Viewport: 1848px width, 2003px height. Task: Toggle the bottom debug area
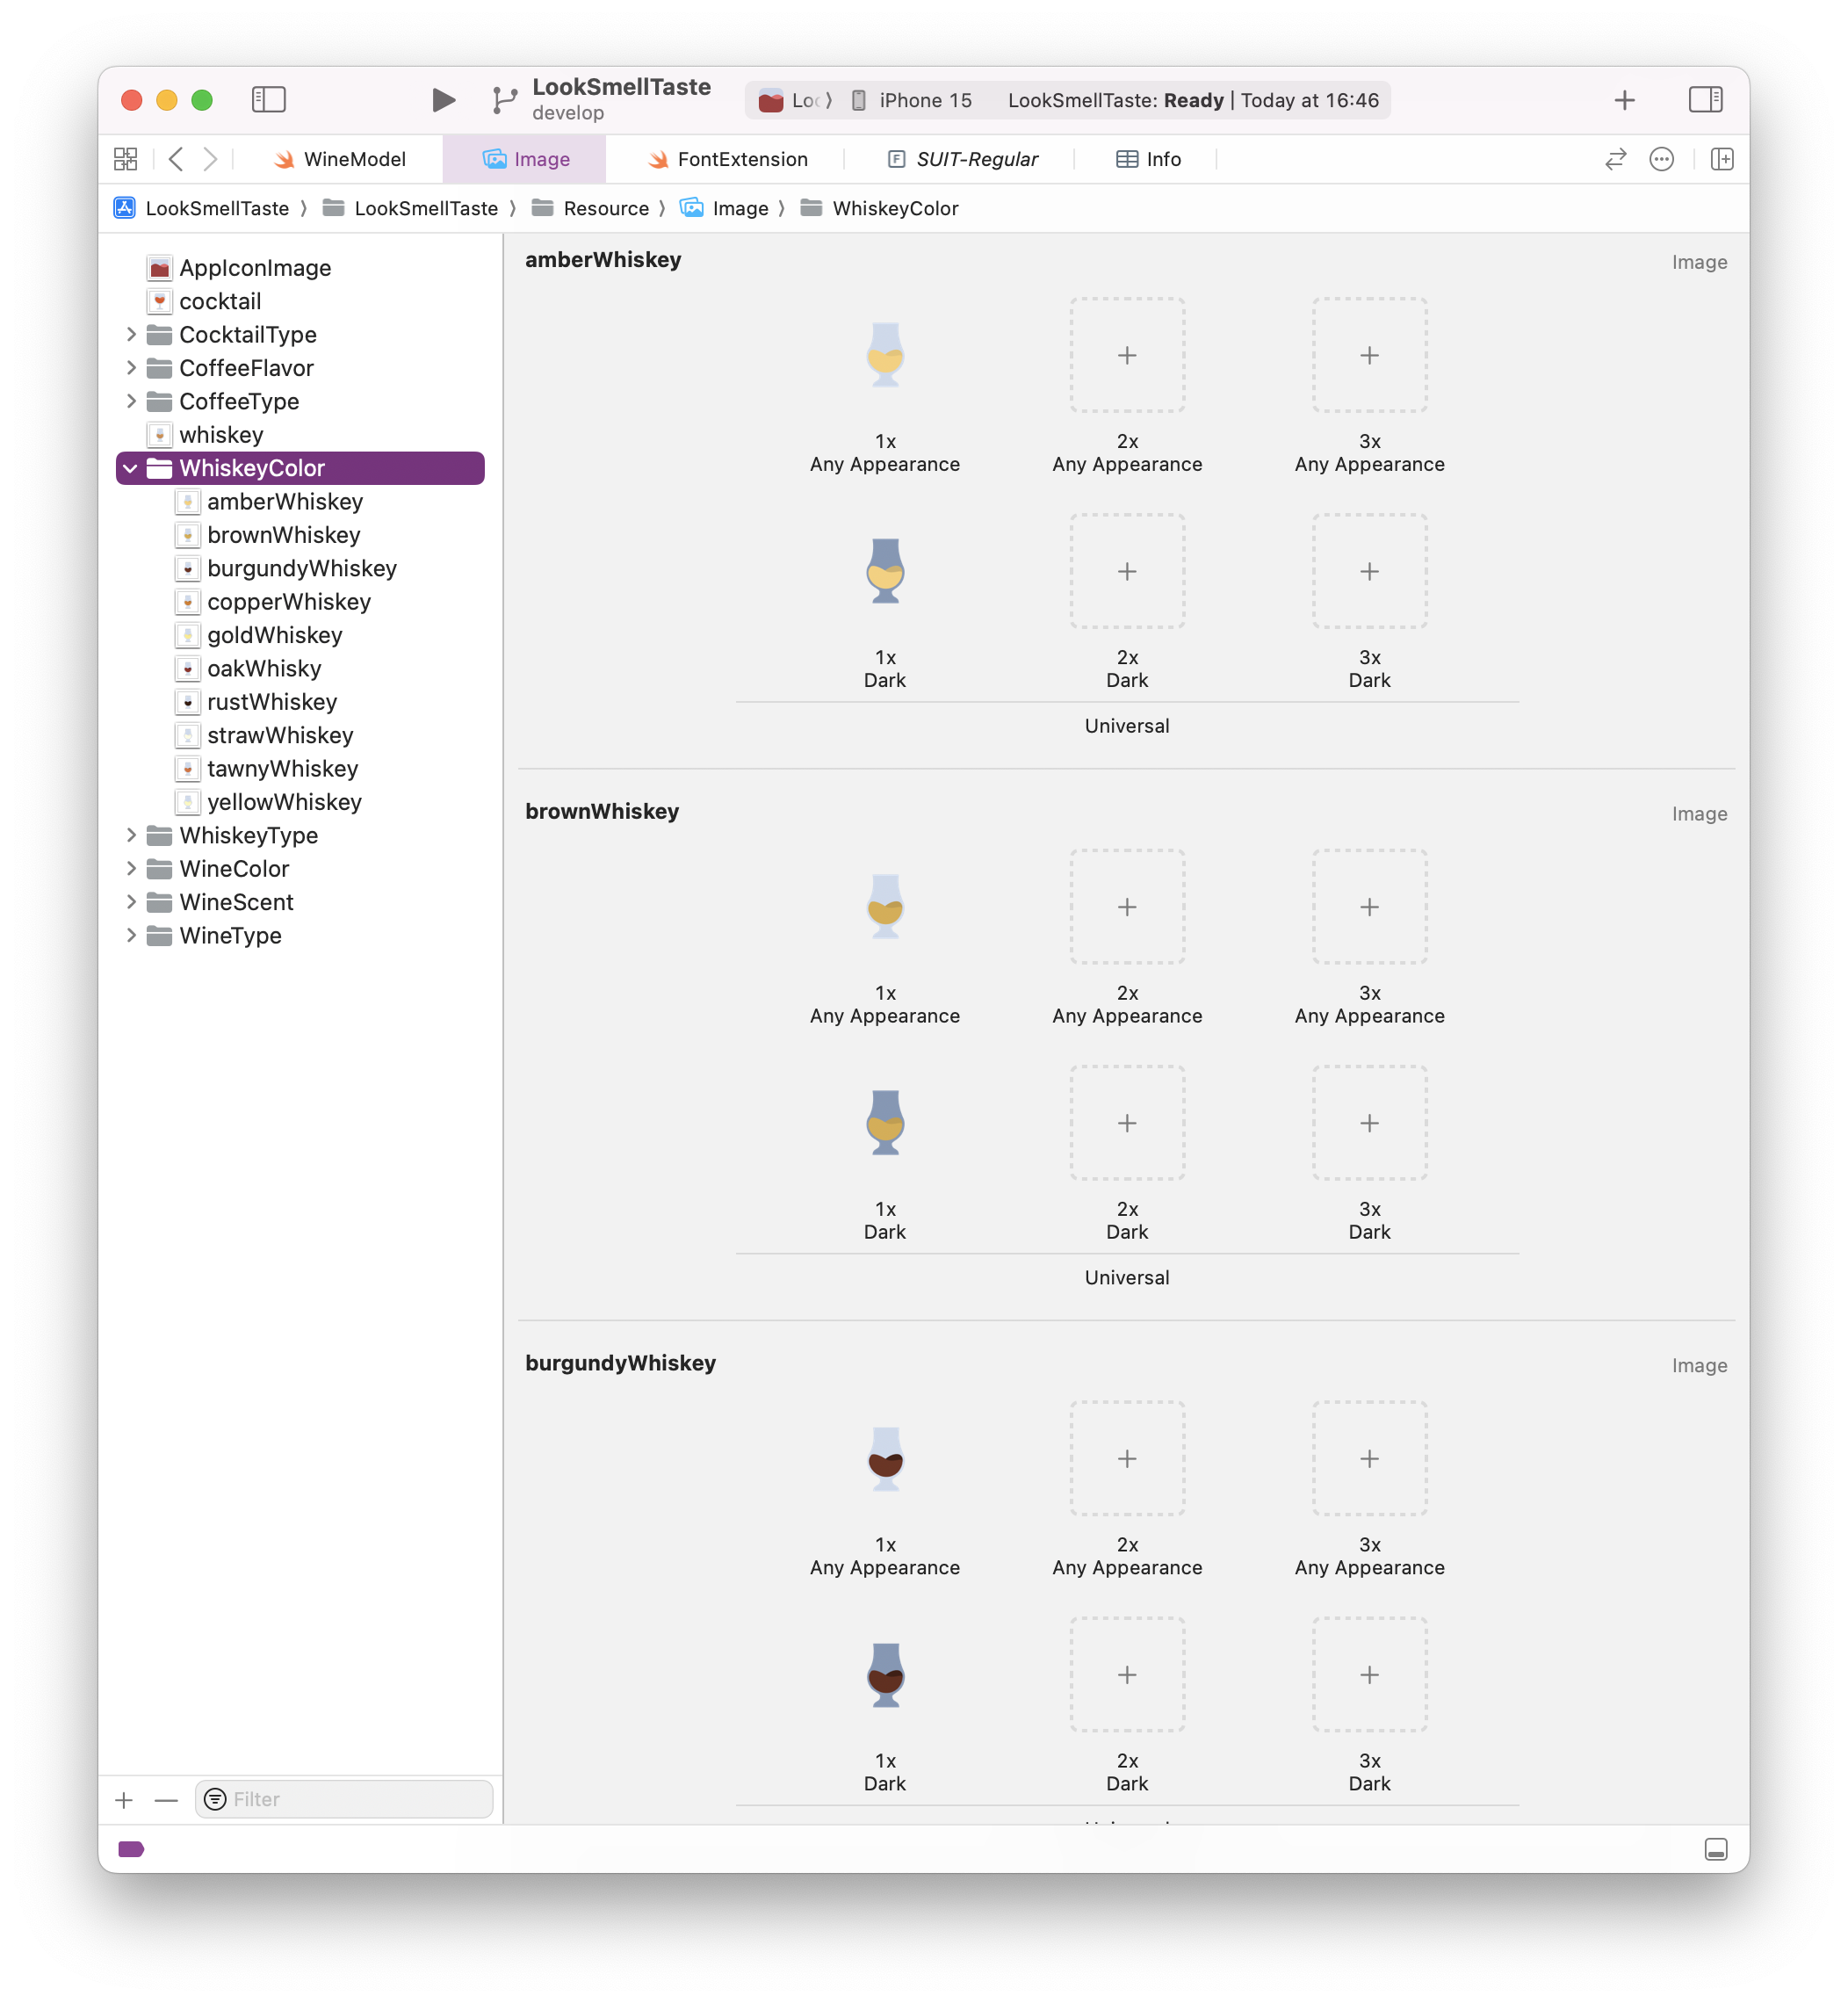(1715, 1849)
